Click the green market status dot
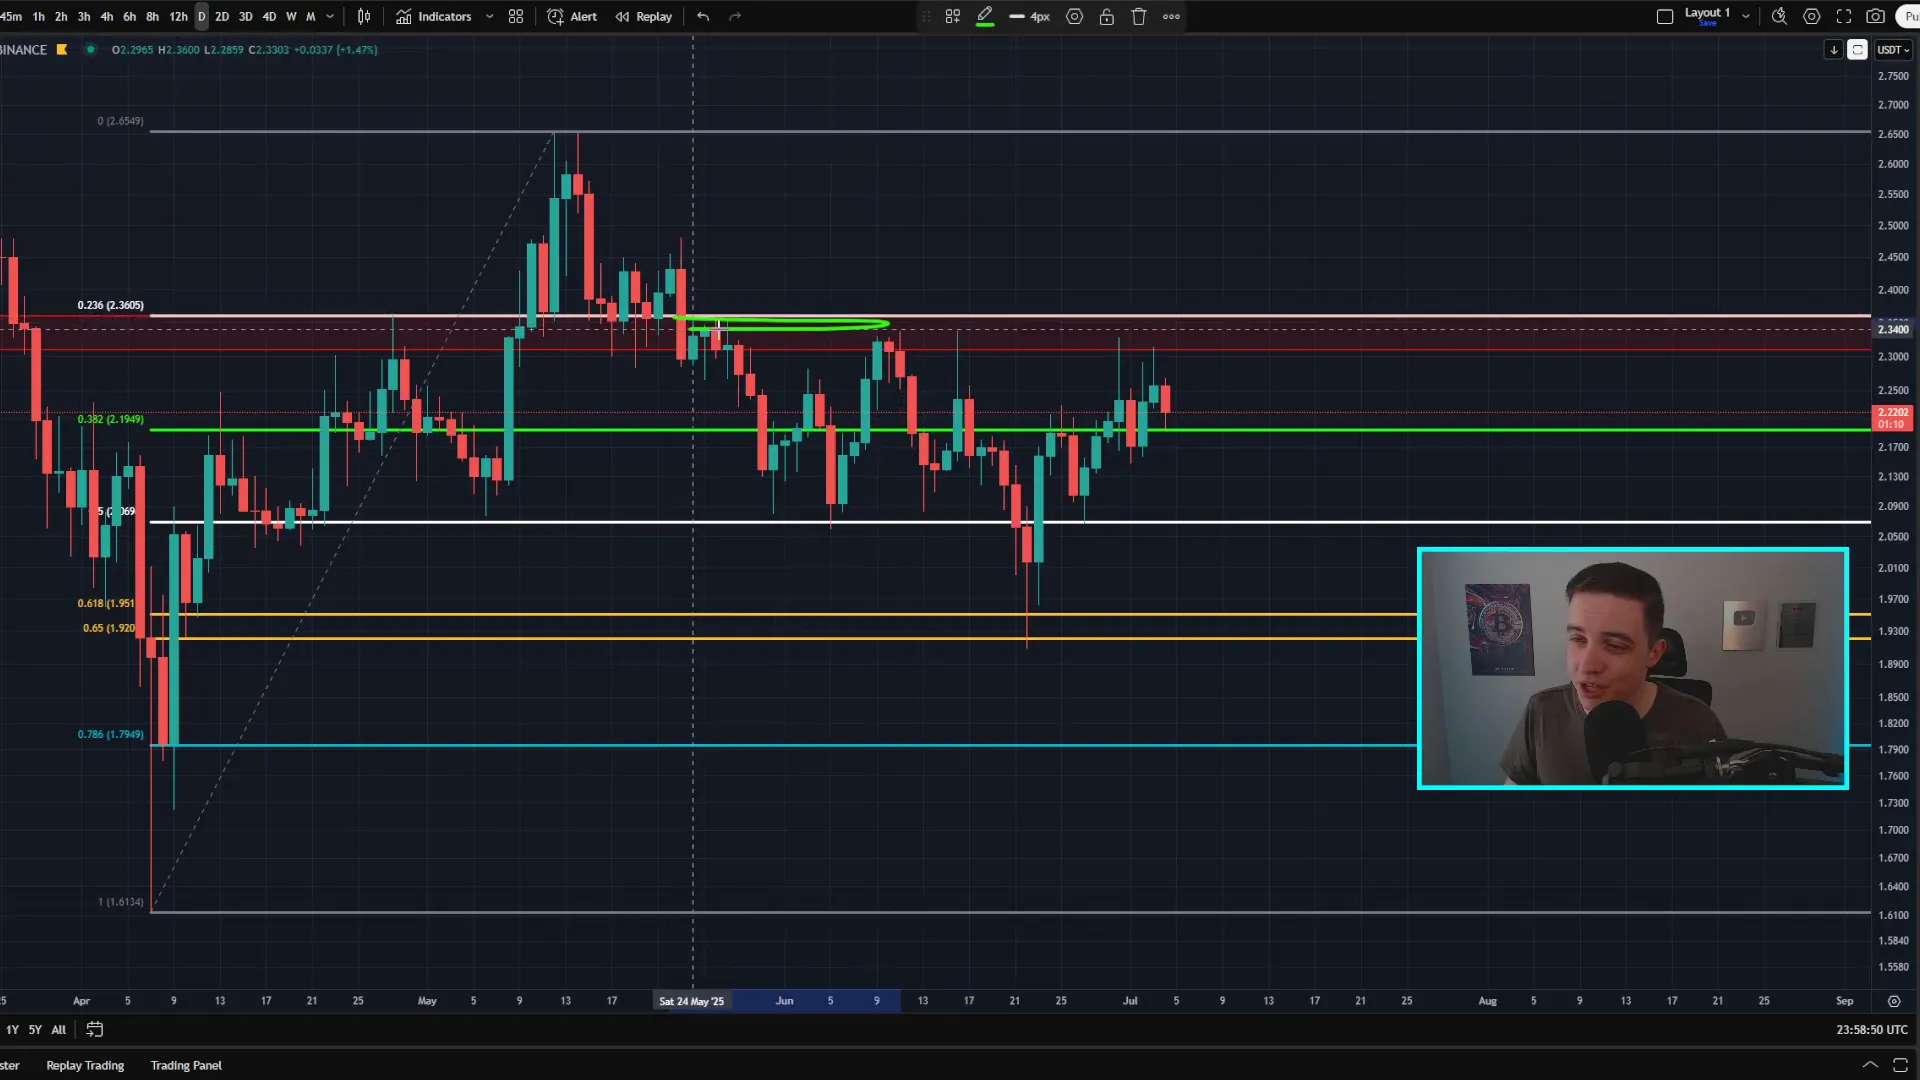This screenshot has width=1920, height=1080. click(x=90, y=50)
